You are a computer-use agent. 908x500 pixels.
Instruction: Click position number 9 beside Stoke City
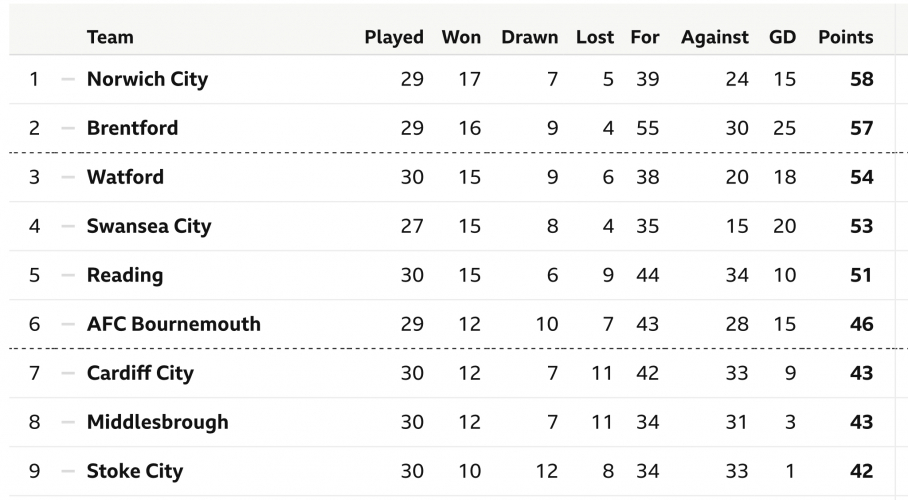click(35, 471)
